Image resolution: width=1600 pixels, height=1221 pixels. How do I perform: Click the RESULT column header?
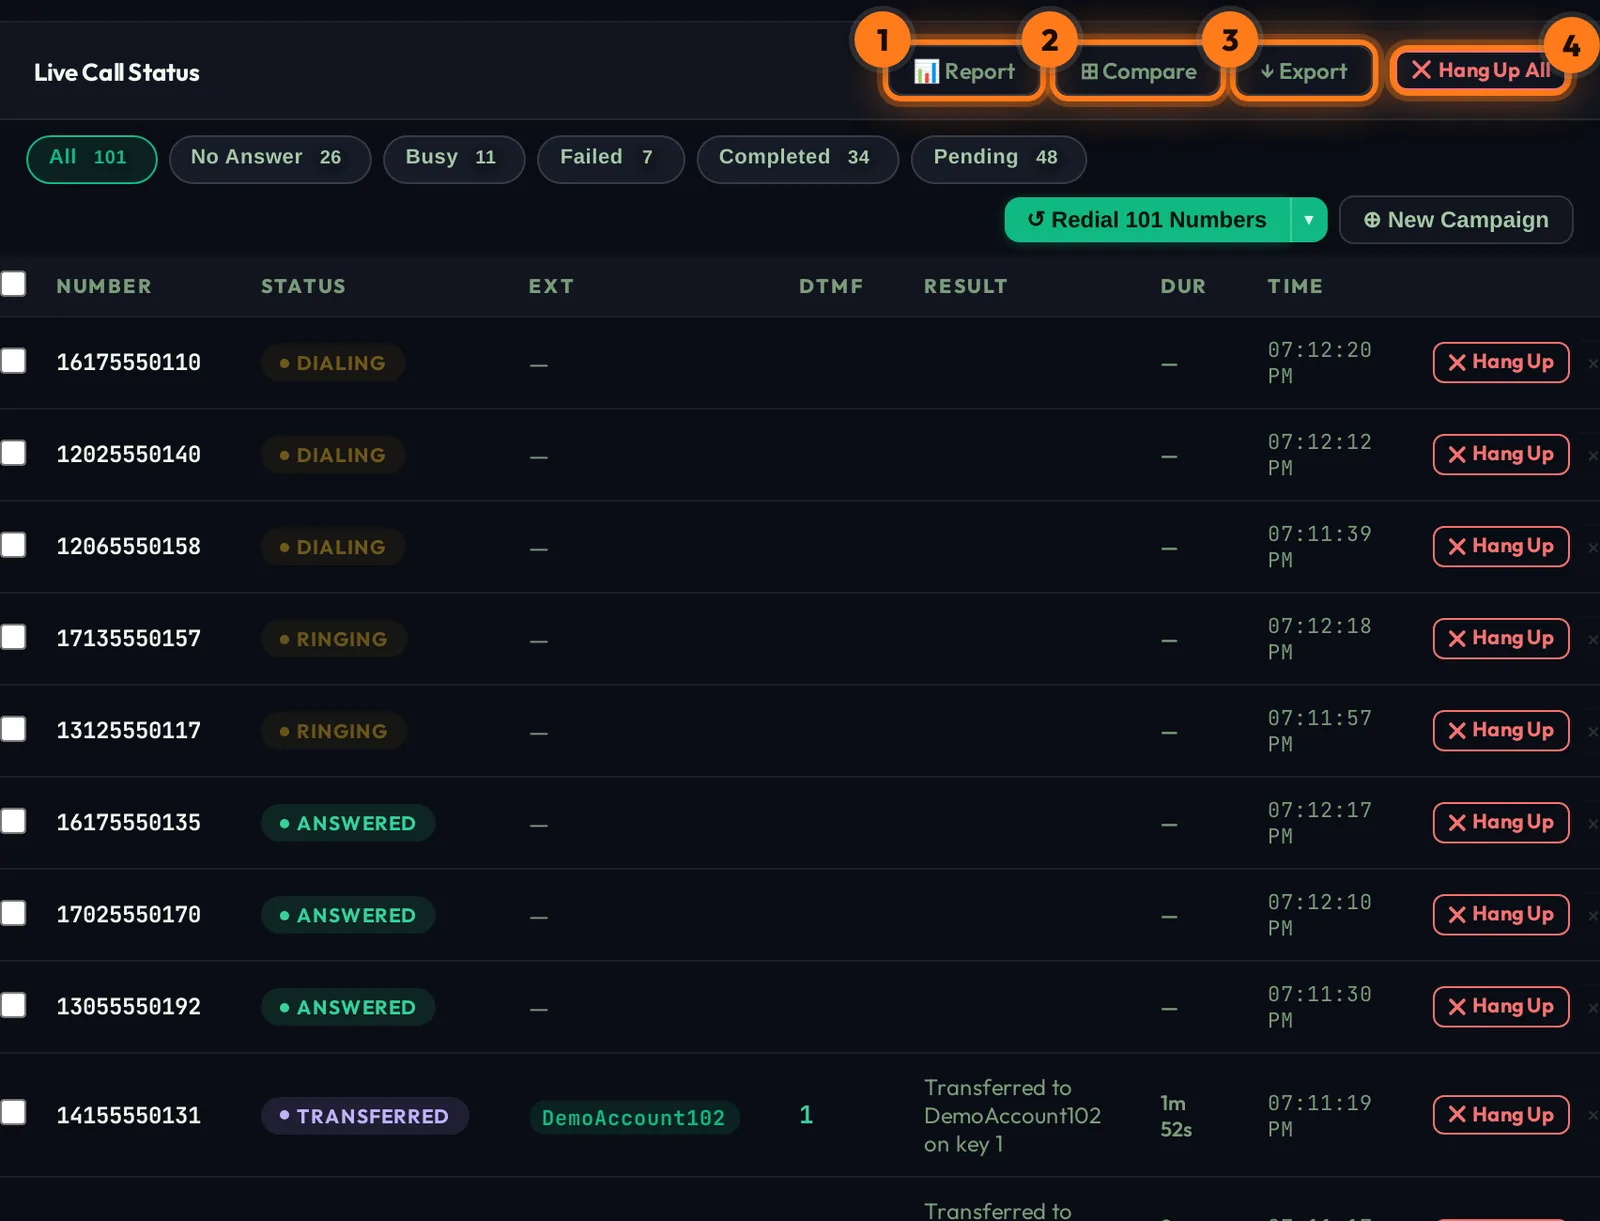965,286
